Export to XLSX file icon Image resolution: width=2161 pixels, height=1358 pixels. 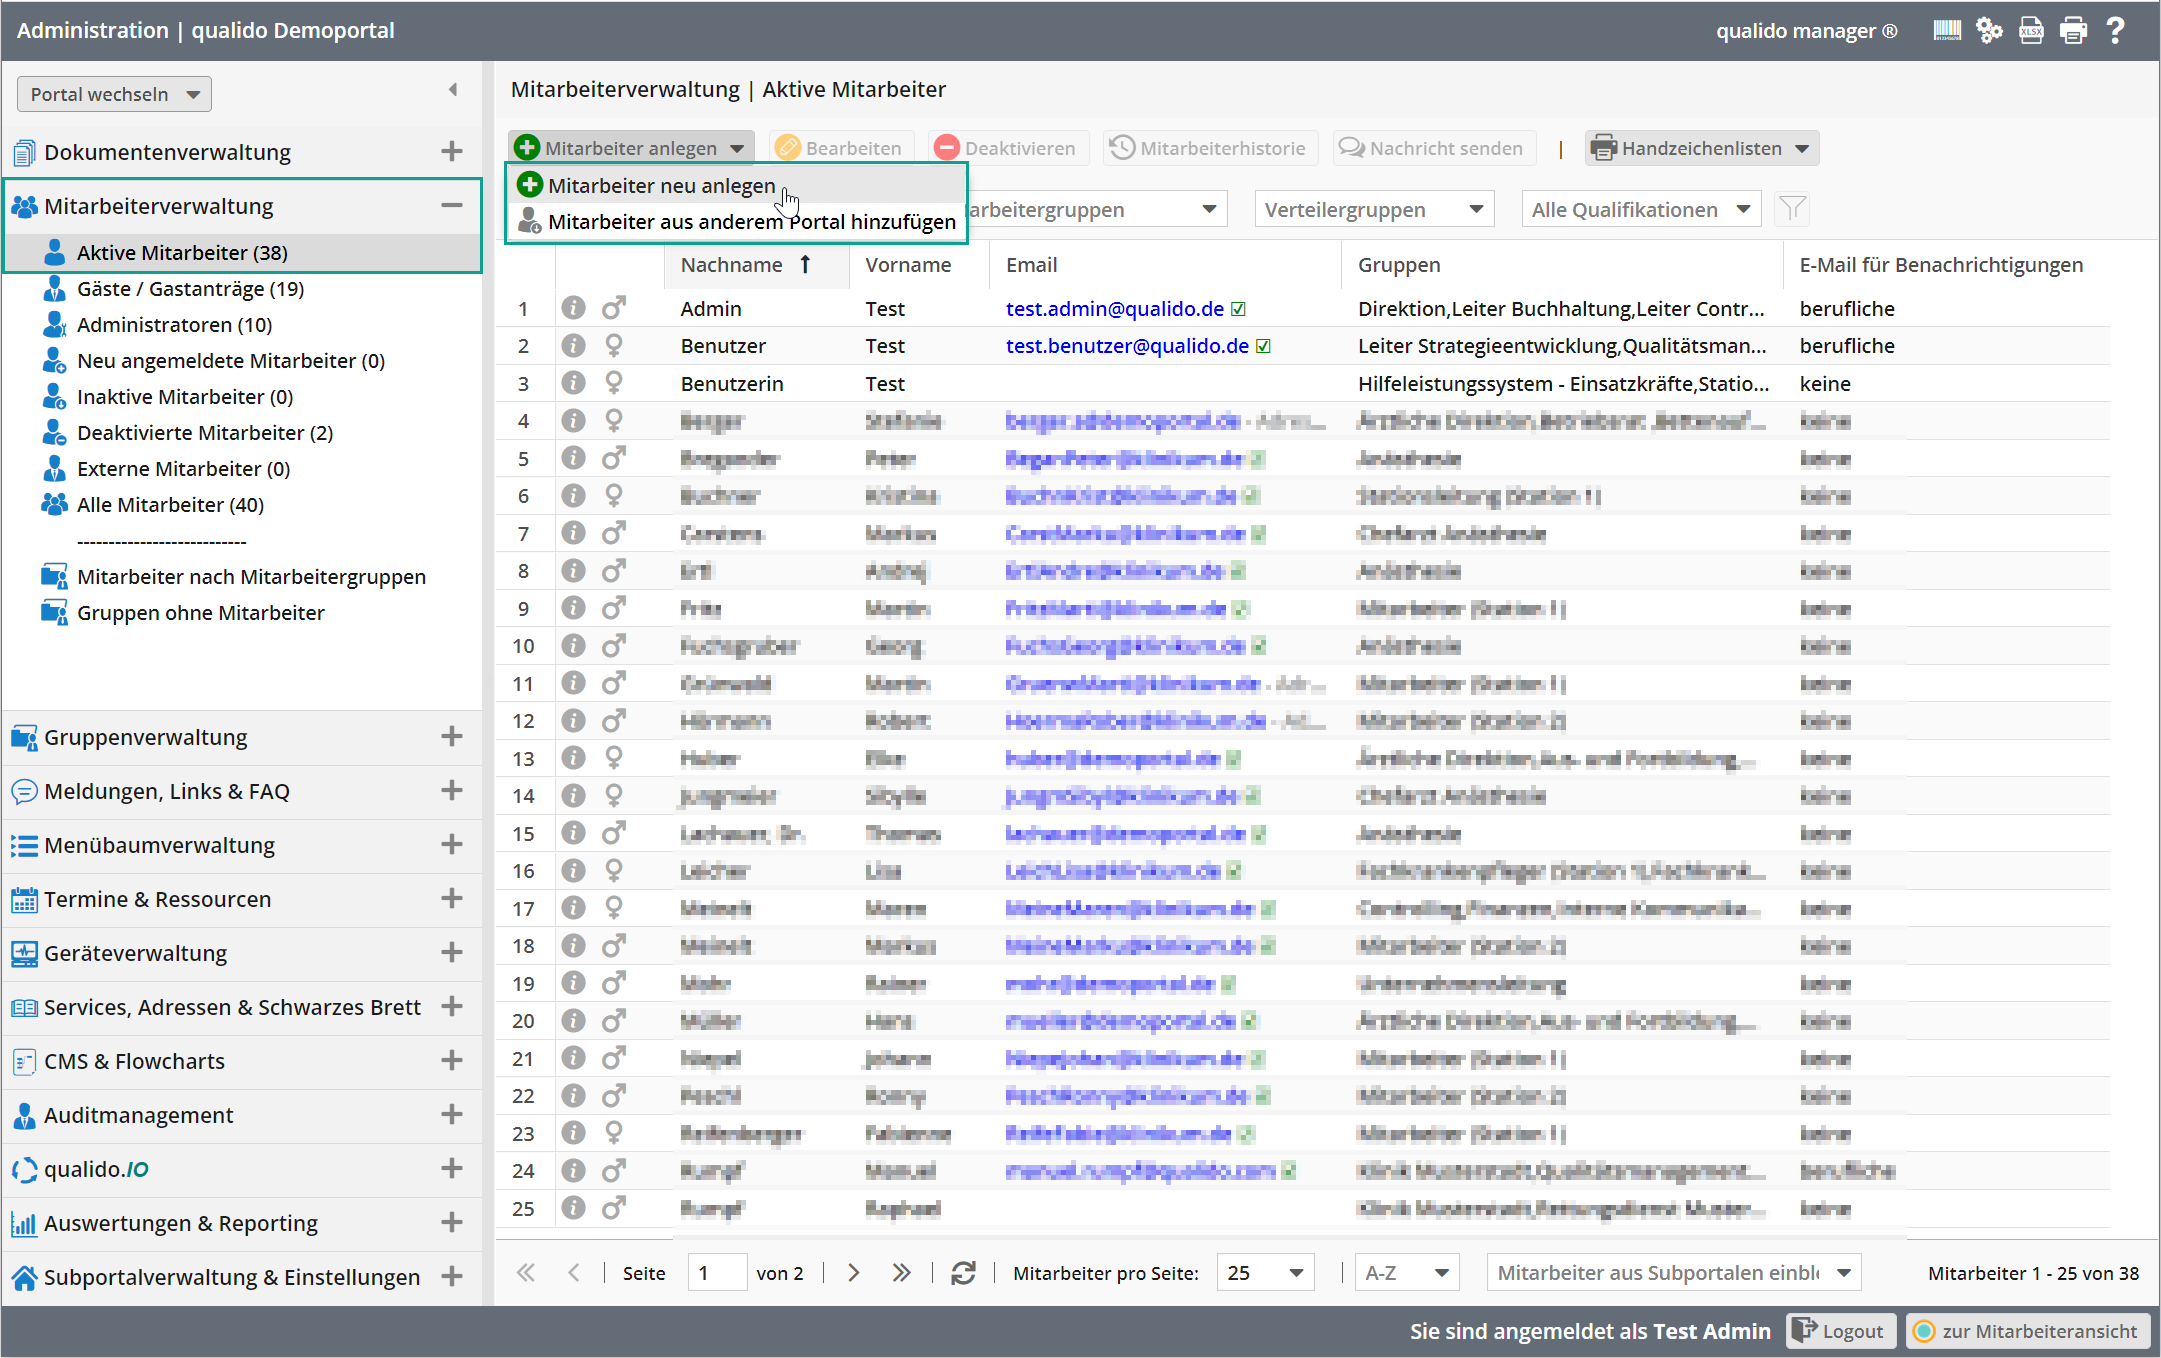coord(2031,31)
